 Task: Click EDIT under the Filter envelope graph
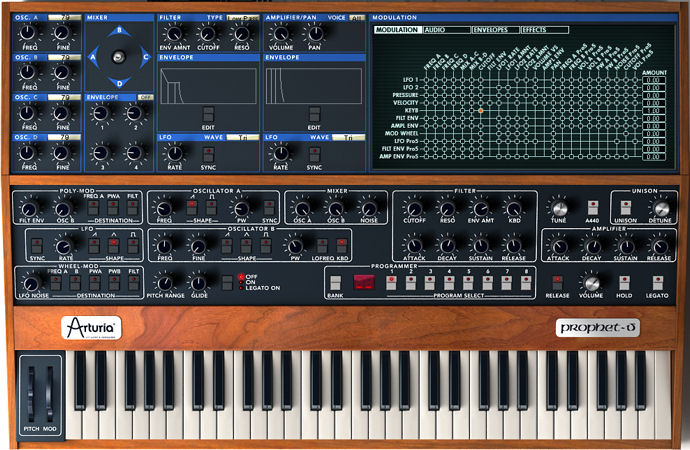point(208,115)
